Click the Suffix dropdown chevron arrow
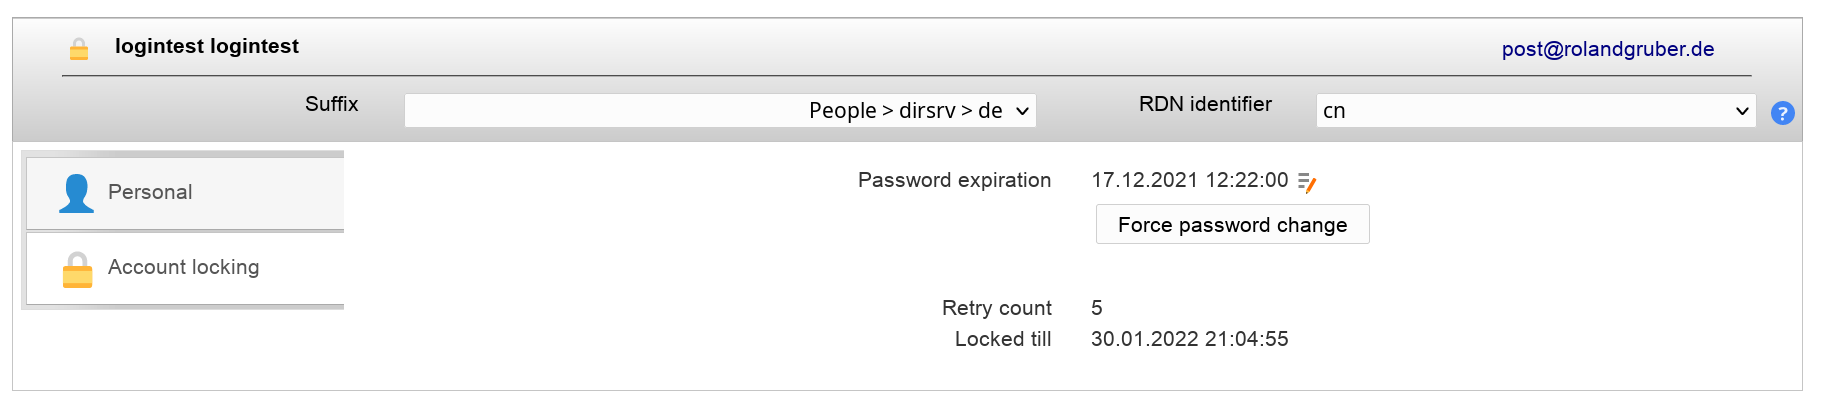1832x419 pixels. (1022, 111)
